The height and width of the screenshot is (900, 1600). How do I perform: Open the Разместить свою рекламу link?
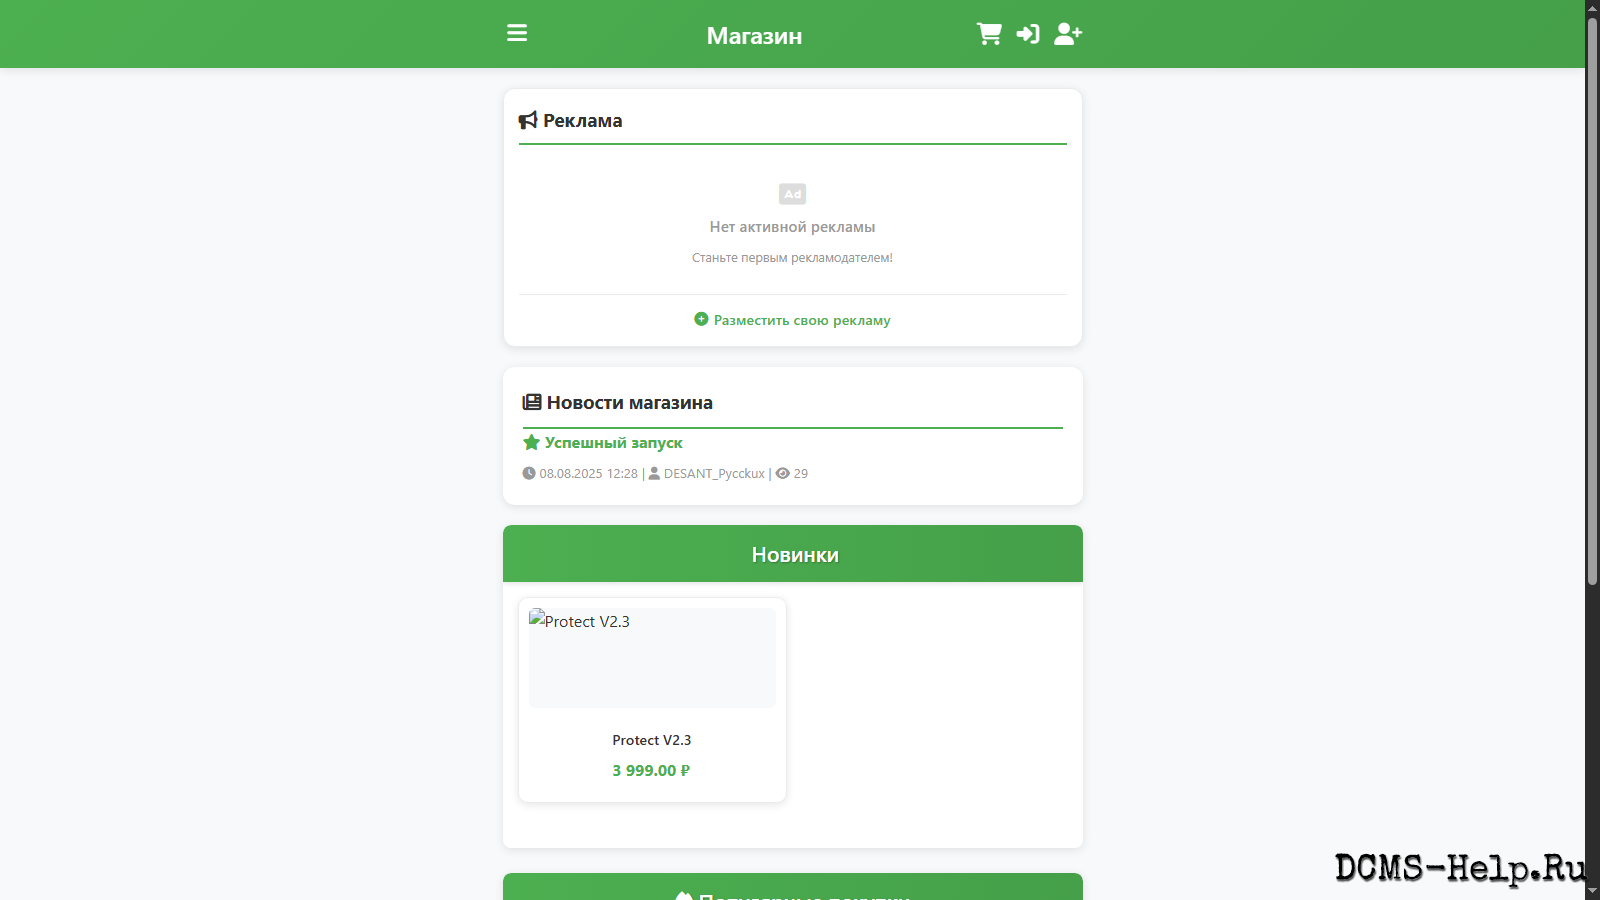(x=801, y=320)
